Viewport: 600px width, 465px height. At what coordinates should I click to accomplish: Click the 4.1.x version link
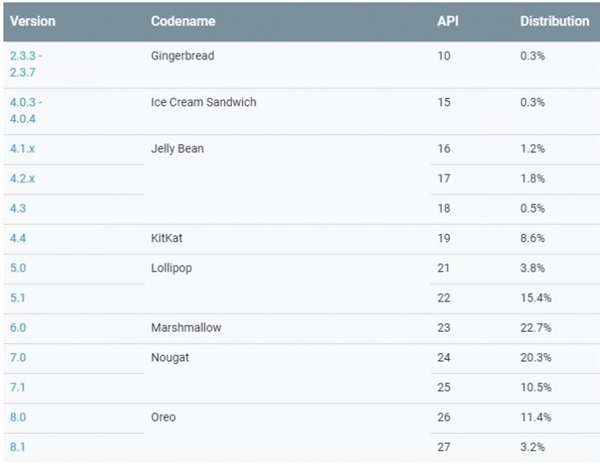tap(24, 149)
